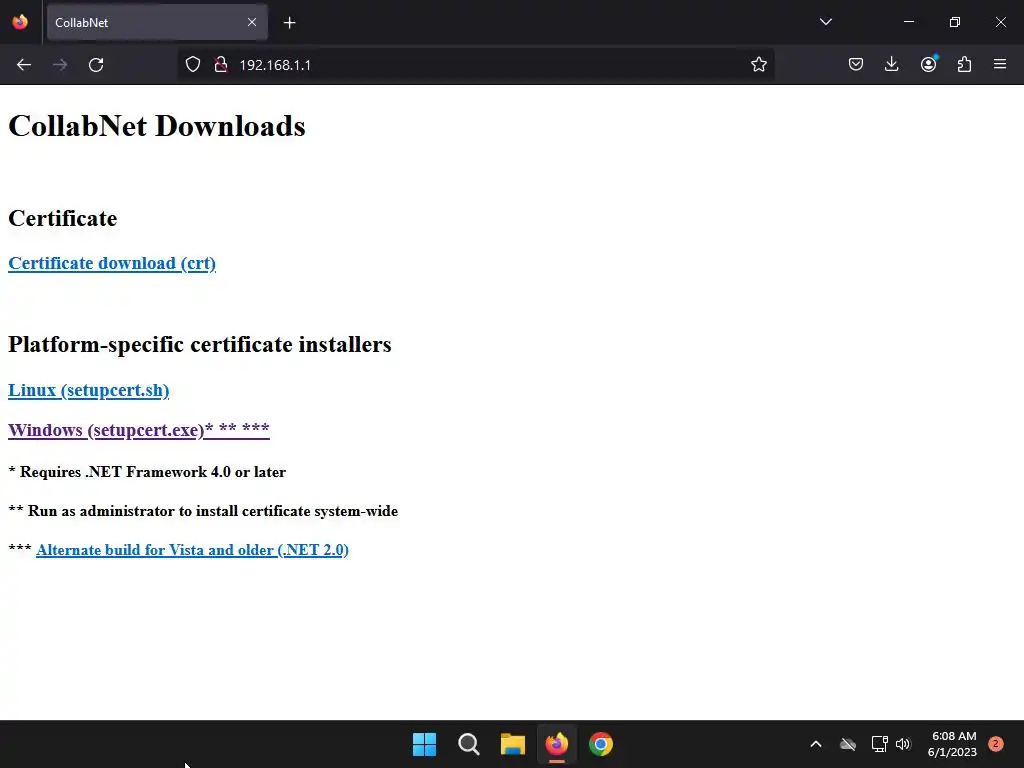Open the Firefox application hamburger menu
Image resolution: width=1024 pixels, height=768 pixels.
1000,65
